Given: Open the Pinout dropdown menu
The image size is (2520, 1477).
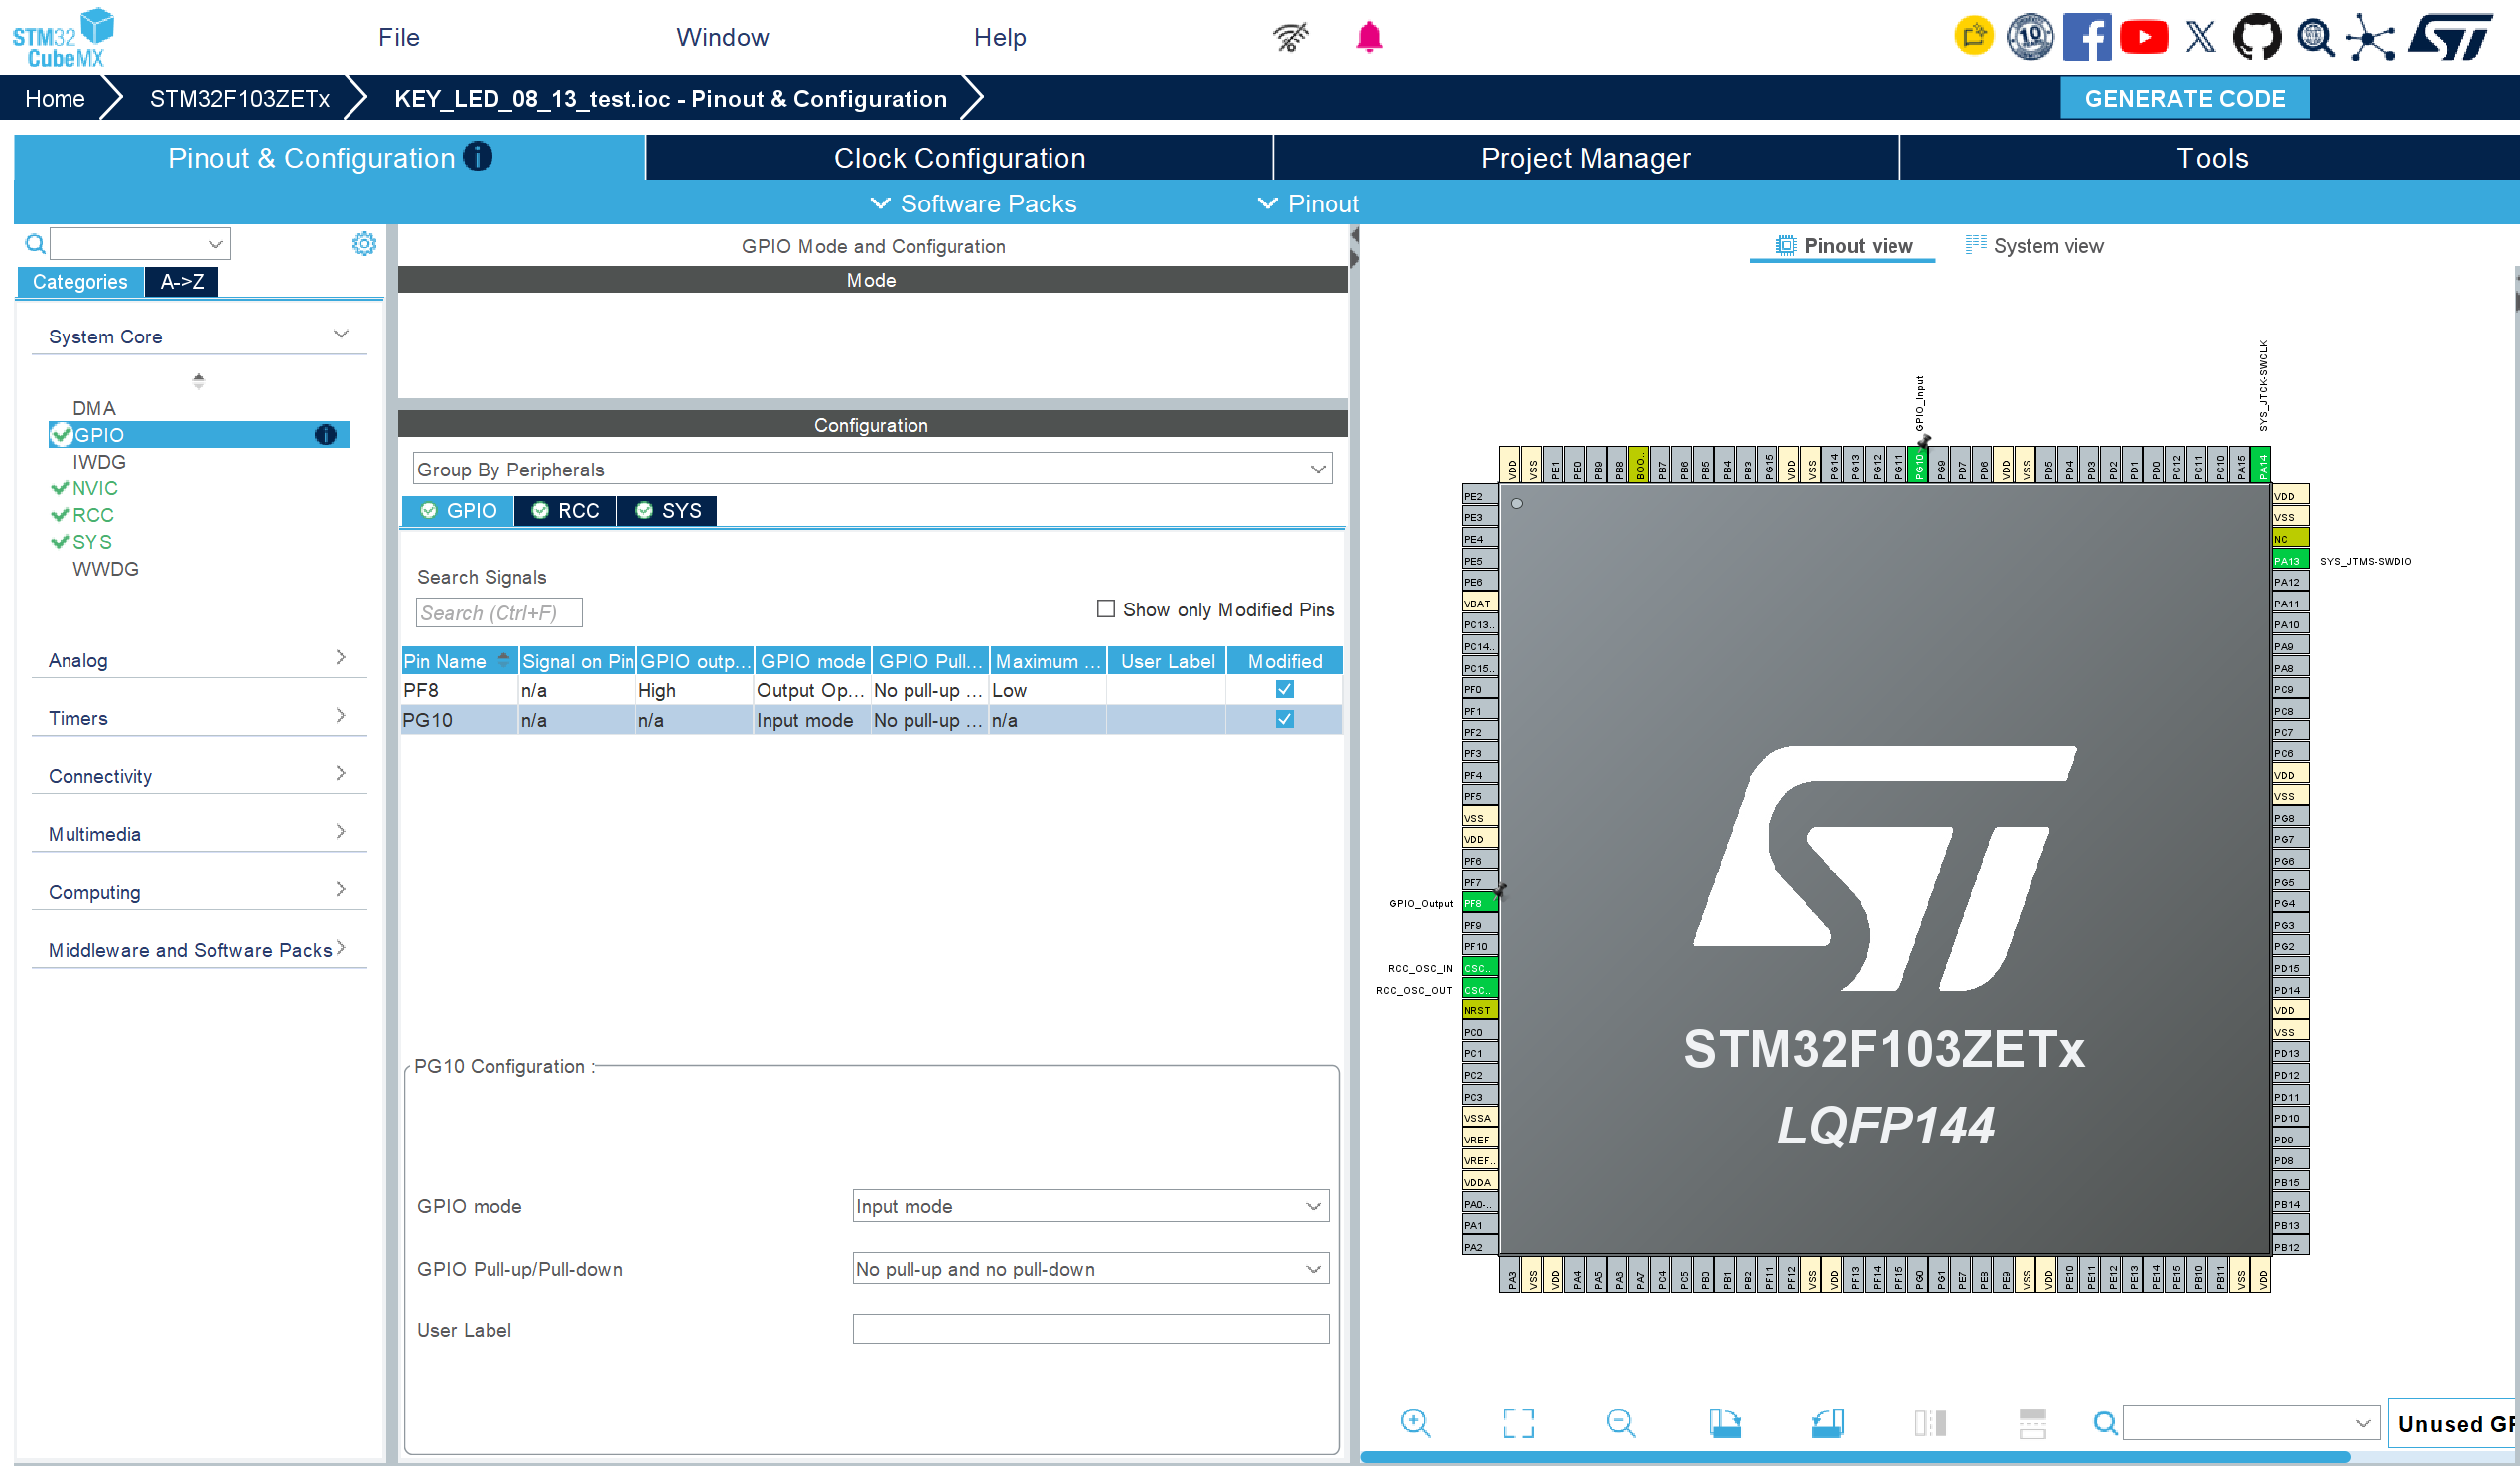Looking at the screenshot, I should 1308,204.
